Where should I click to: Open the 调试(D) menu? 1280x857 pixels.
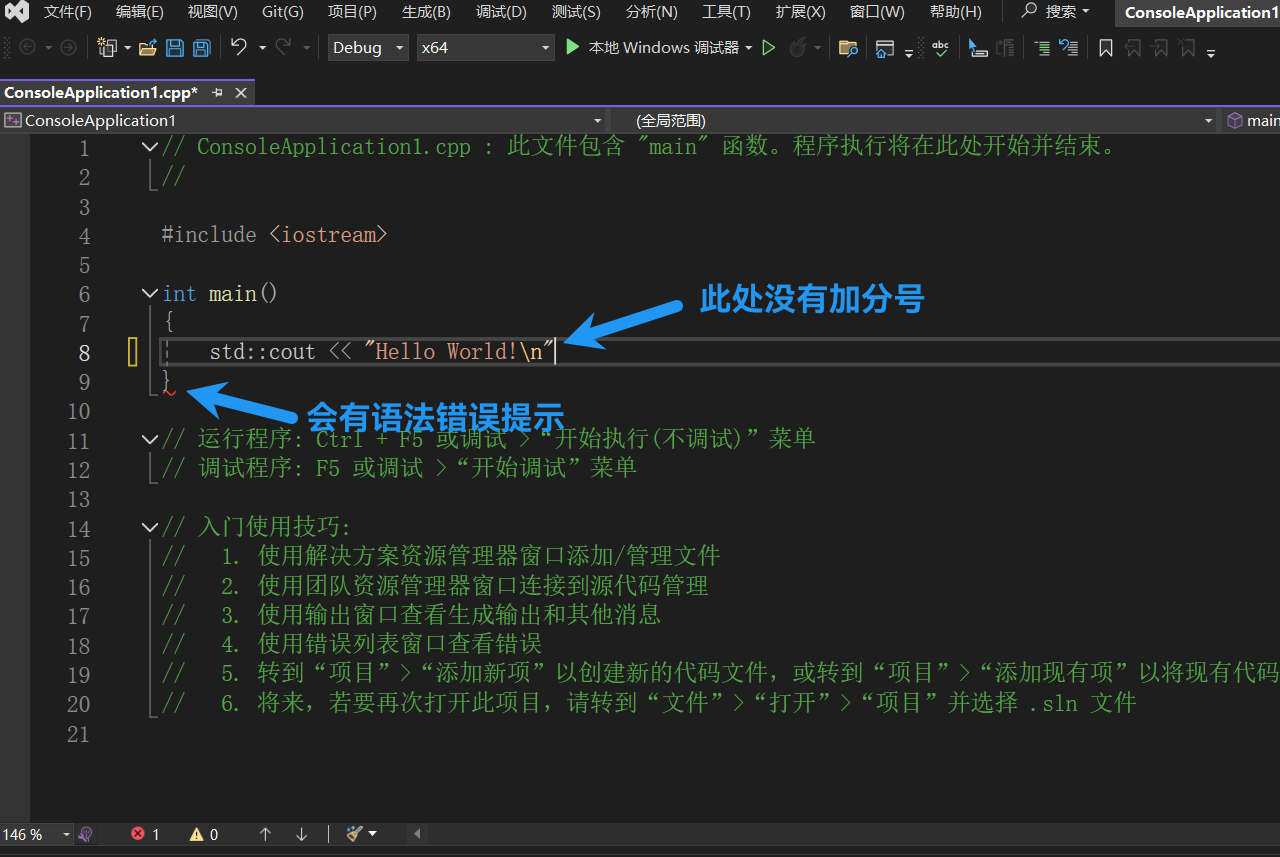pos(501,12)
